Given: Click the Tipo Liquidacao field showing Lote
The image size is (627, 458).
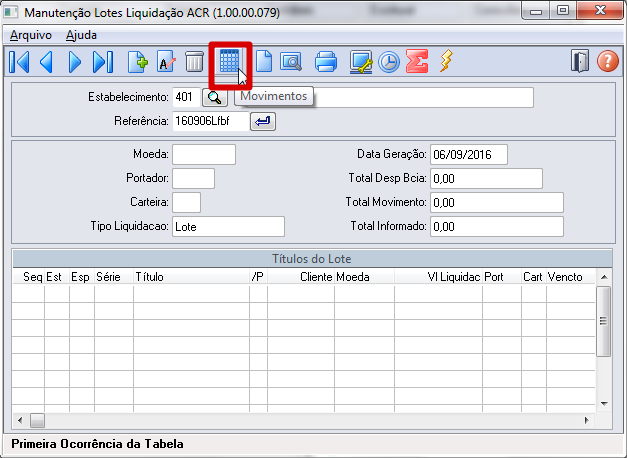Looking at the screenshot, I should coord(228,226).
